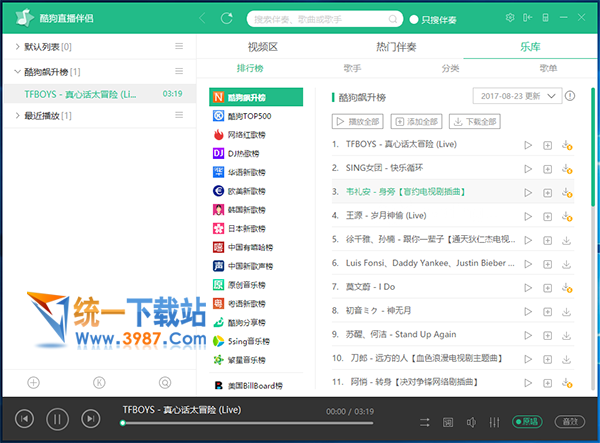Open menu icon for 最近播放

[x=179, y=115]
